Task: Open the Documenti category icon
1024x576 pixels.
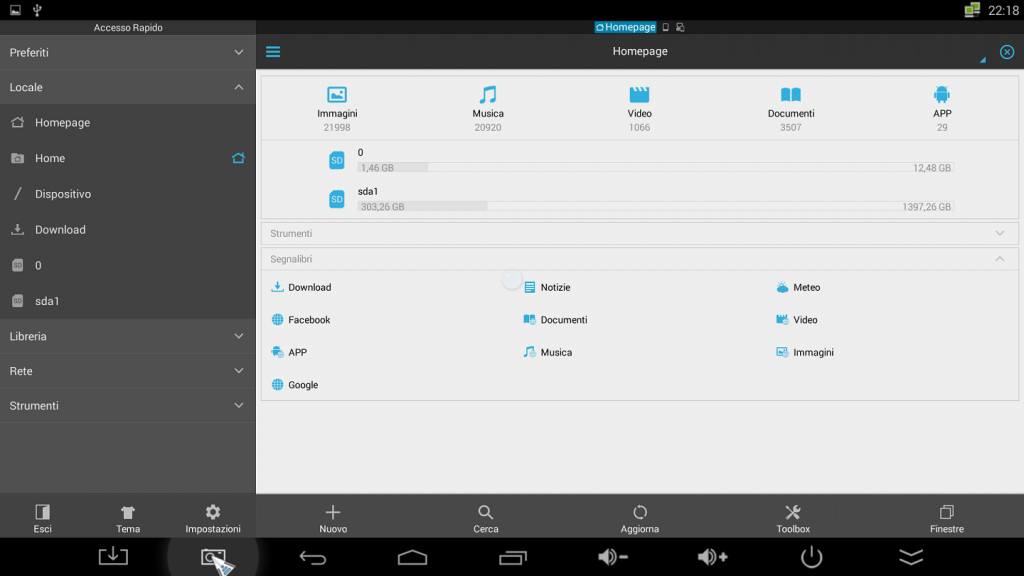Action: click(790, 95)
